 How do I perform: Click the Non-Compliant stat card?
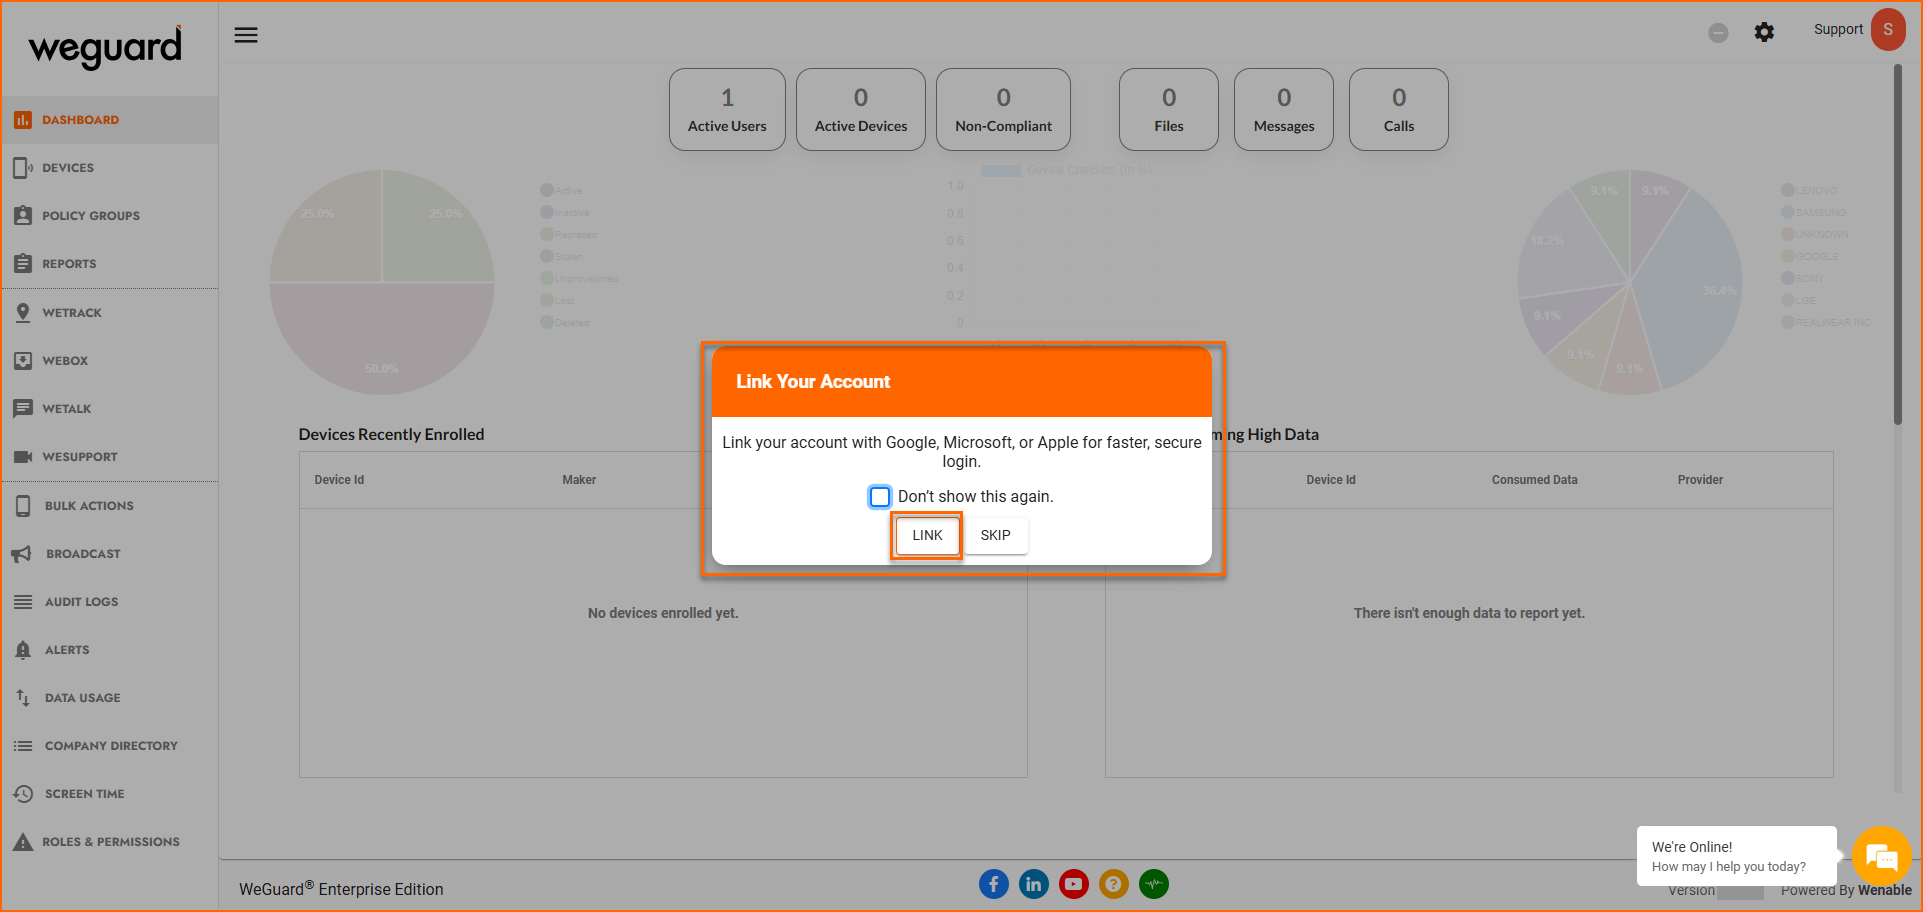(1003, 110)
